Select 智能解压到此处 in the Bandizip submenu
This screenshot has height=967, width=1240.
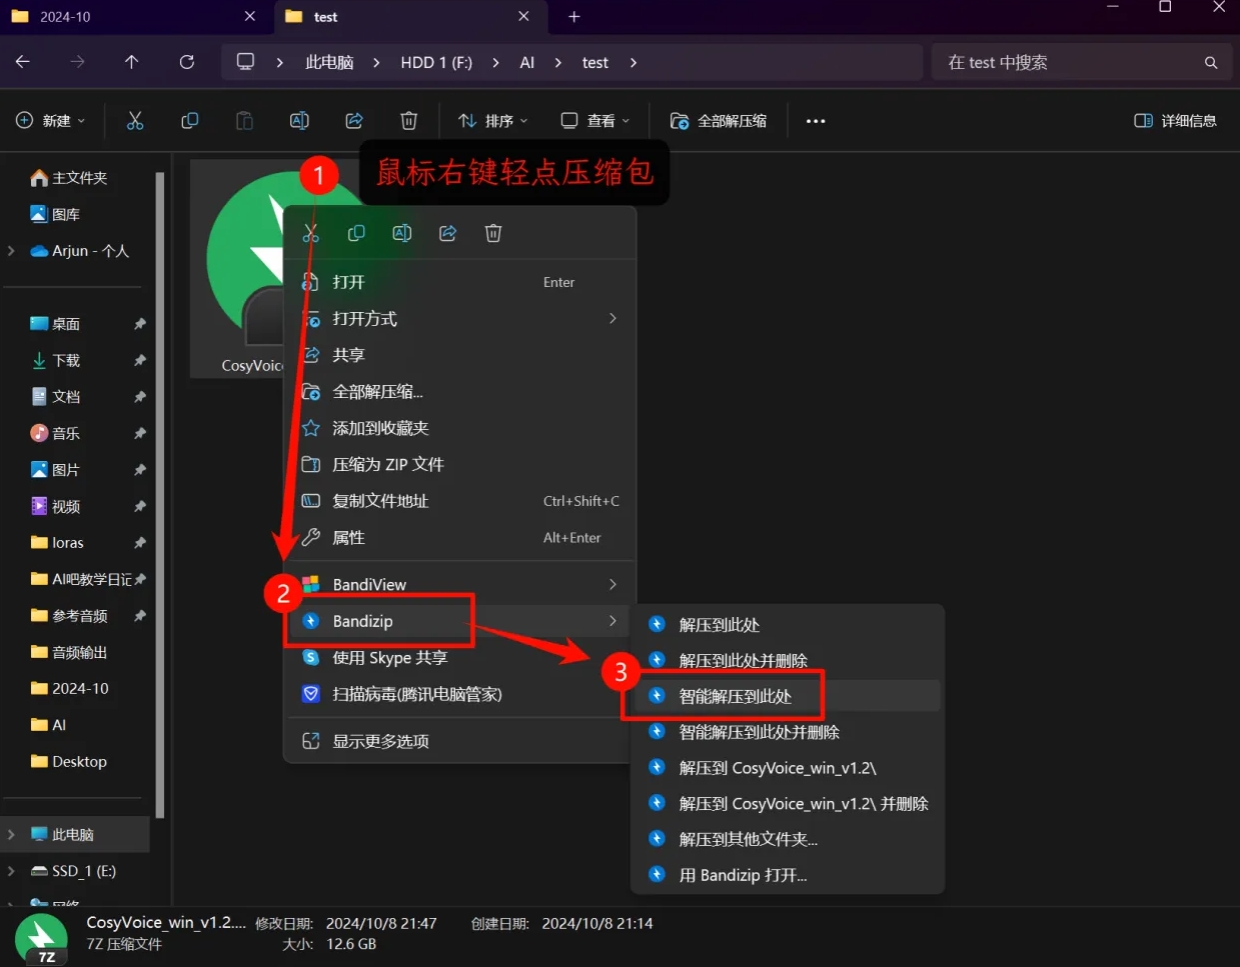coord(736,695)
